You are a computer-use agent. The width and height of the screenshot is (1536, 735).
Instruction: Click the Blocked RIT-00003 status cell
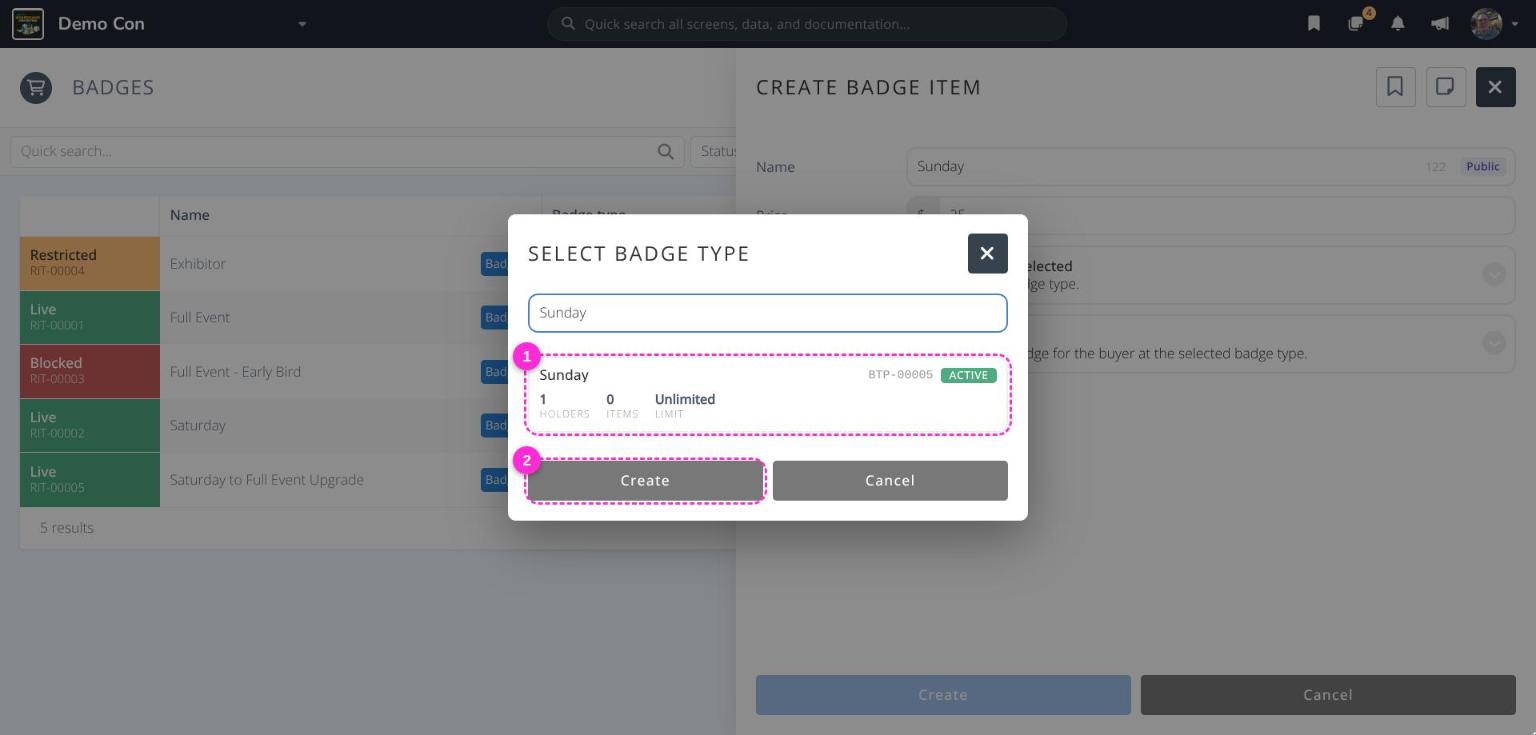[x=90, y=372]
